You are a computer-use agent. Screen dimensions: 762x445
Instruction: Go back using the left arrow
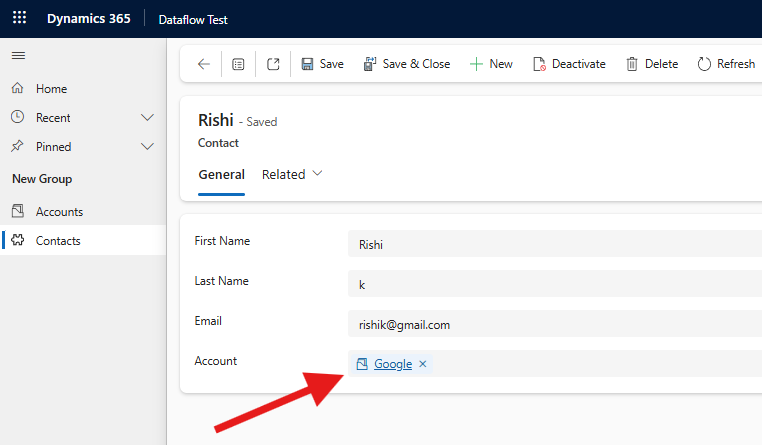[x=203, y=64]
